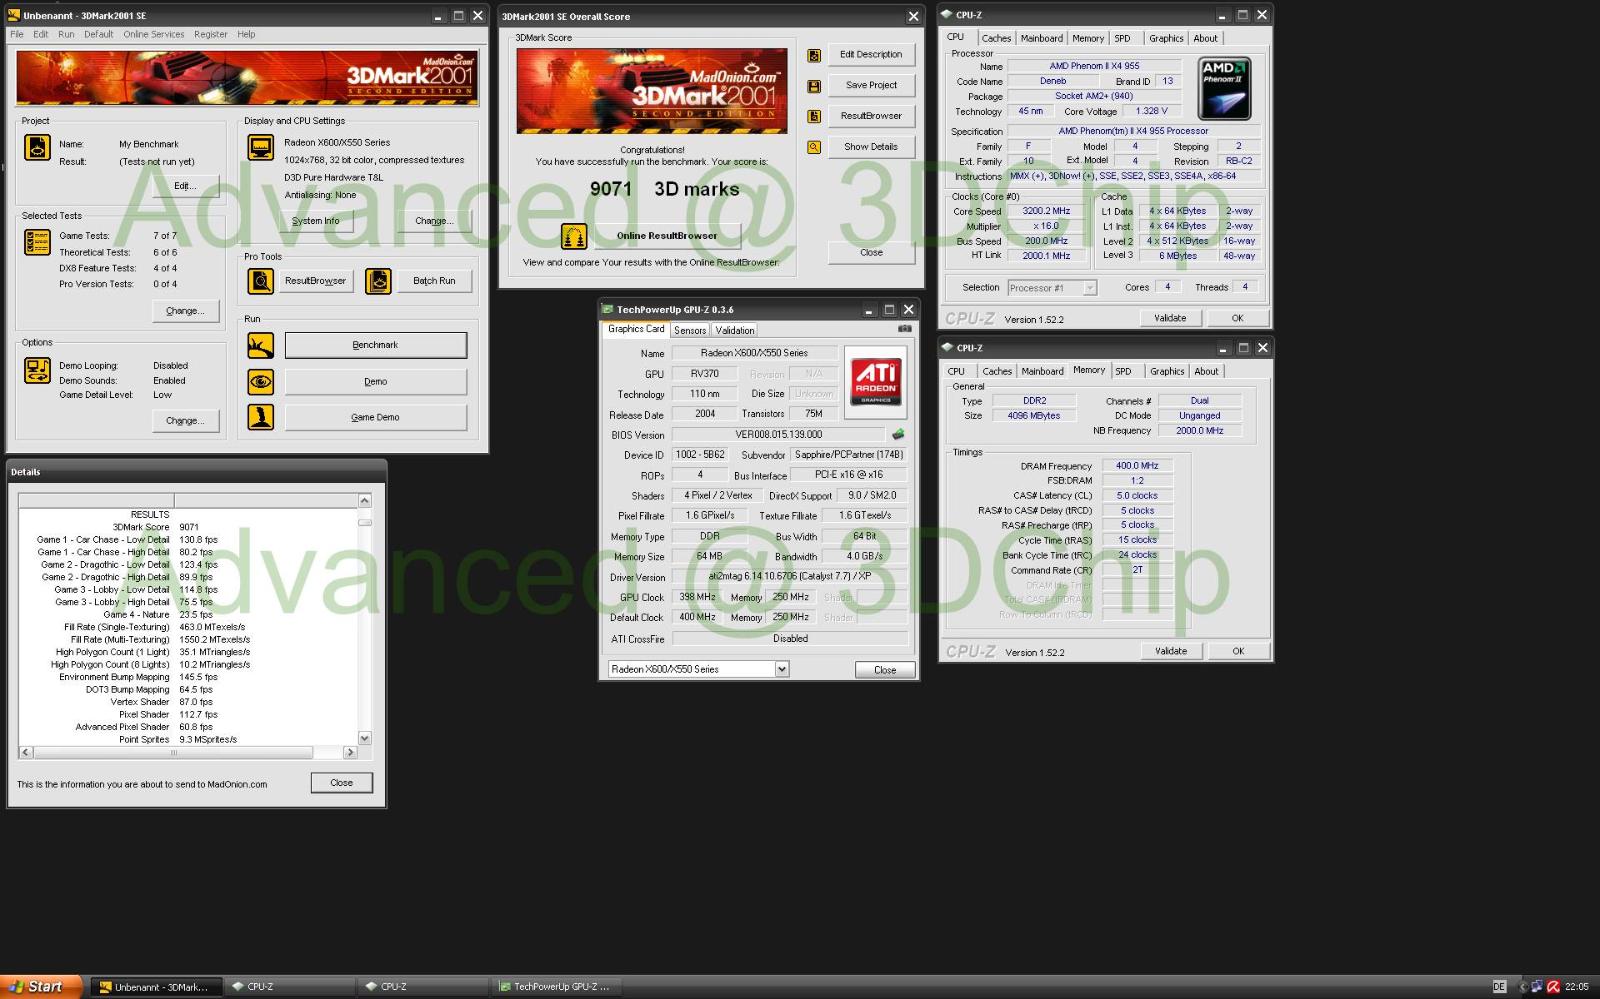This screenshot has width=1600, height=999.
Task: Click the GPU-Z screenshot camera icon
Action: tap(904, 328)
